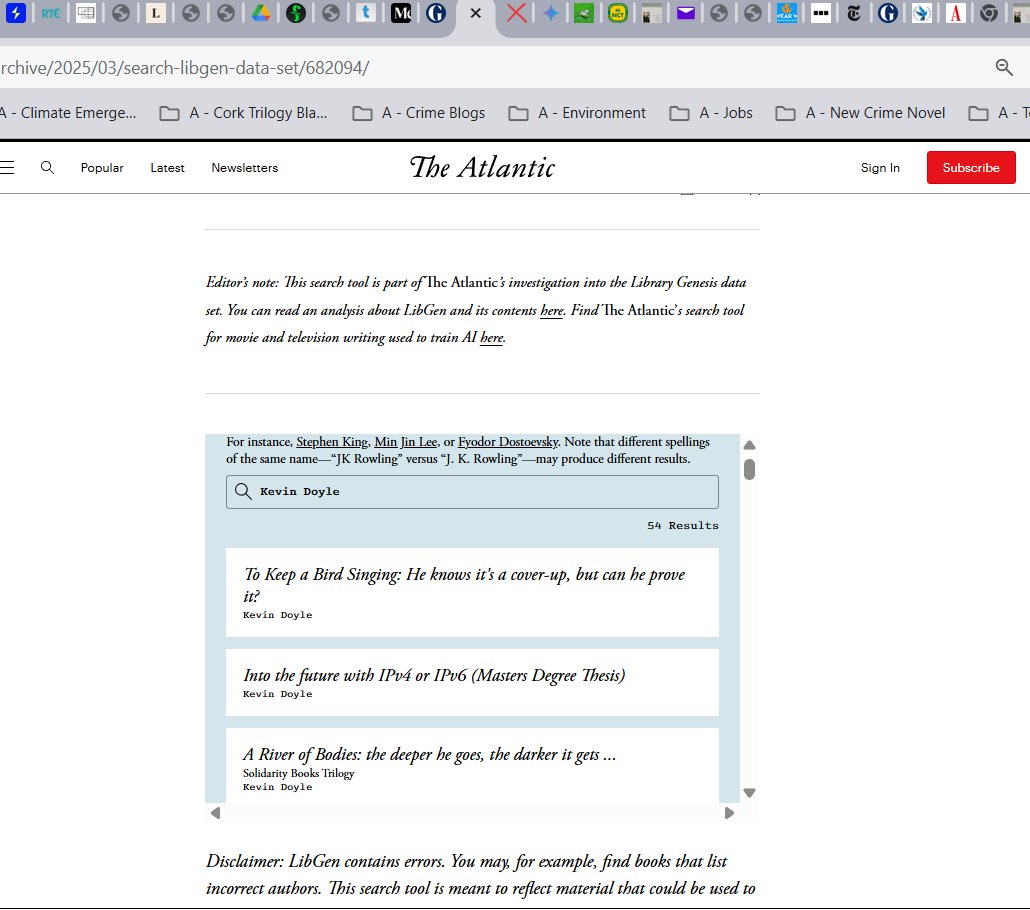Open the movie and television 'here' link
The image size is (1030, 910).
coord(491,338)
